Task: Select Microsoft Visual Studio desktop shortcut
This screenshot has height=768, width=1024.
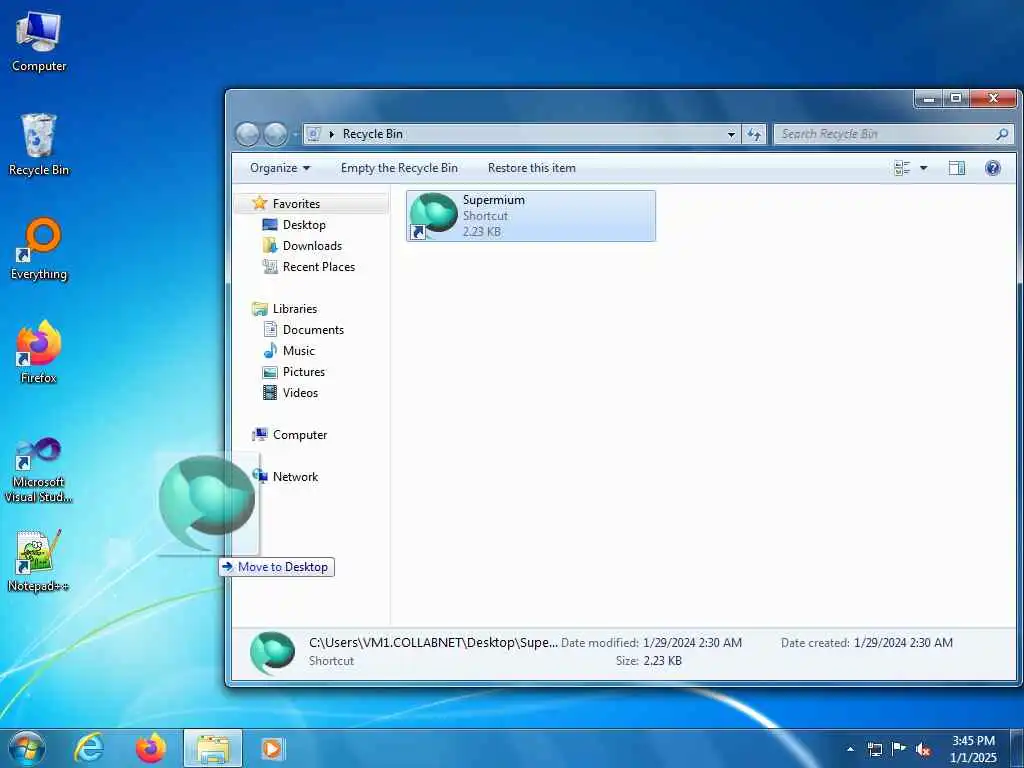Action: (39, 470)
